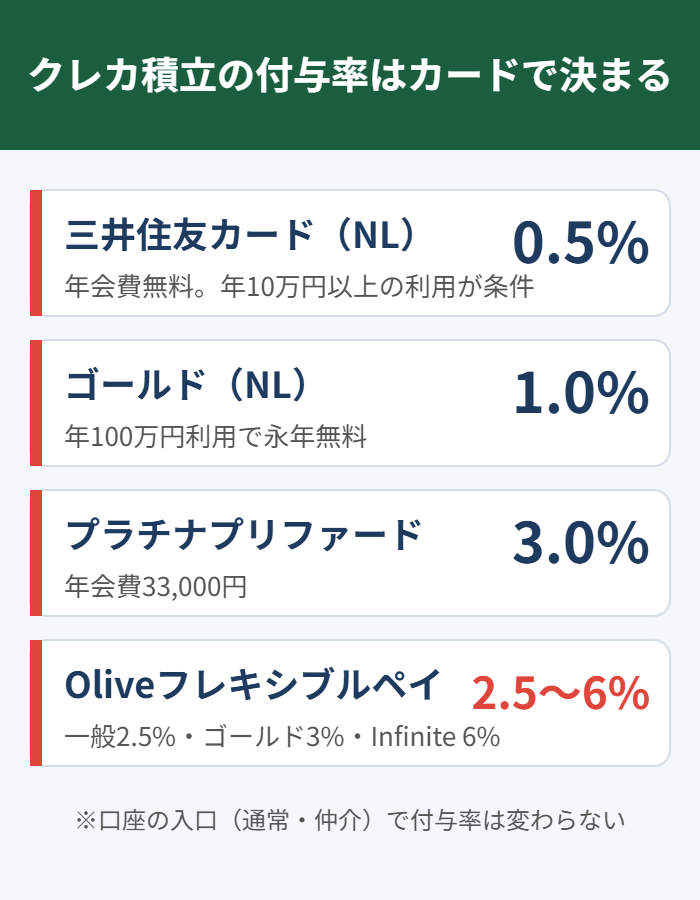Click the 3.0% rate value
This screenshot has height=900, width=700.
(581, 542)
